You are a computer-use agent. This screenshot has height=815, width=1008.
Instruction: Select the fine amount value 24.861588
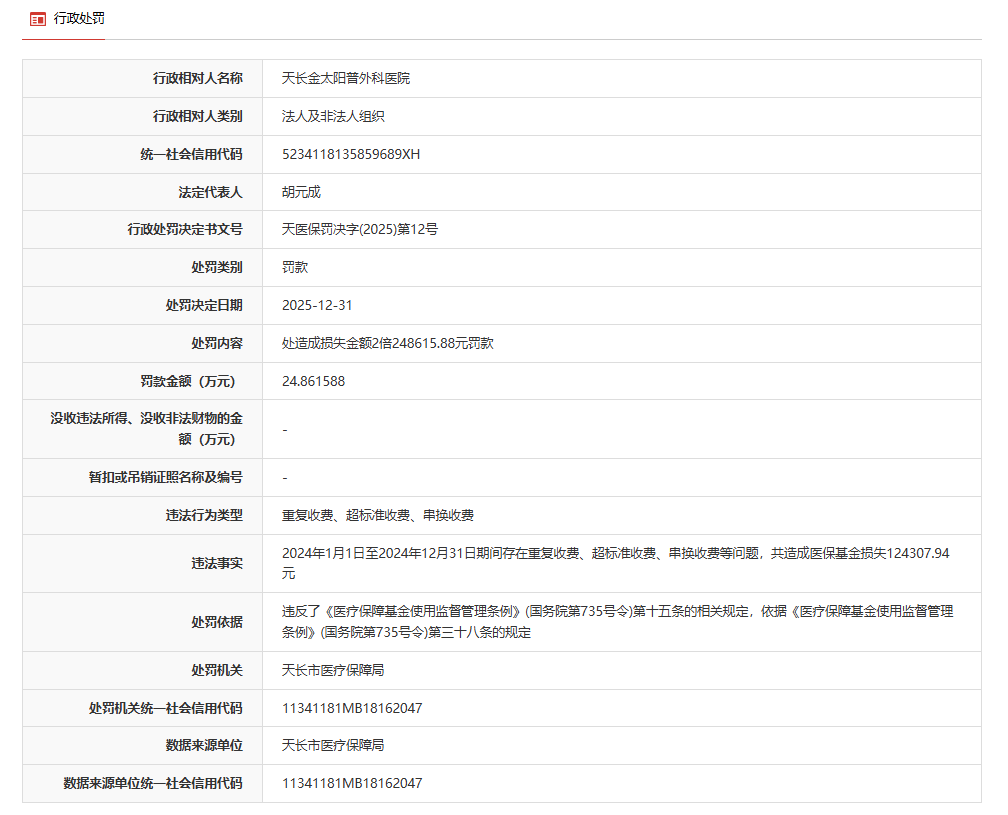coord(314,381)
